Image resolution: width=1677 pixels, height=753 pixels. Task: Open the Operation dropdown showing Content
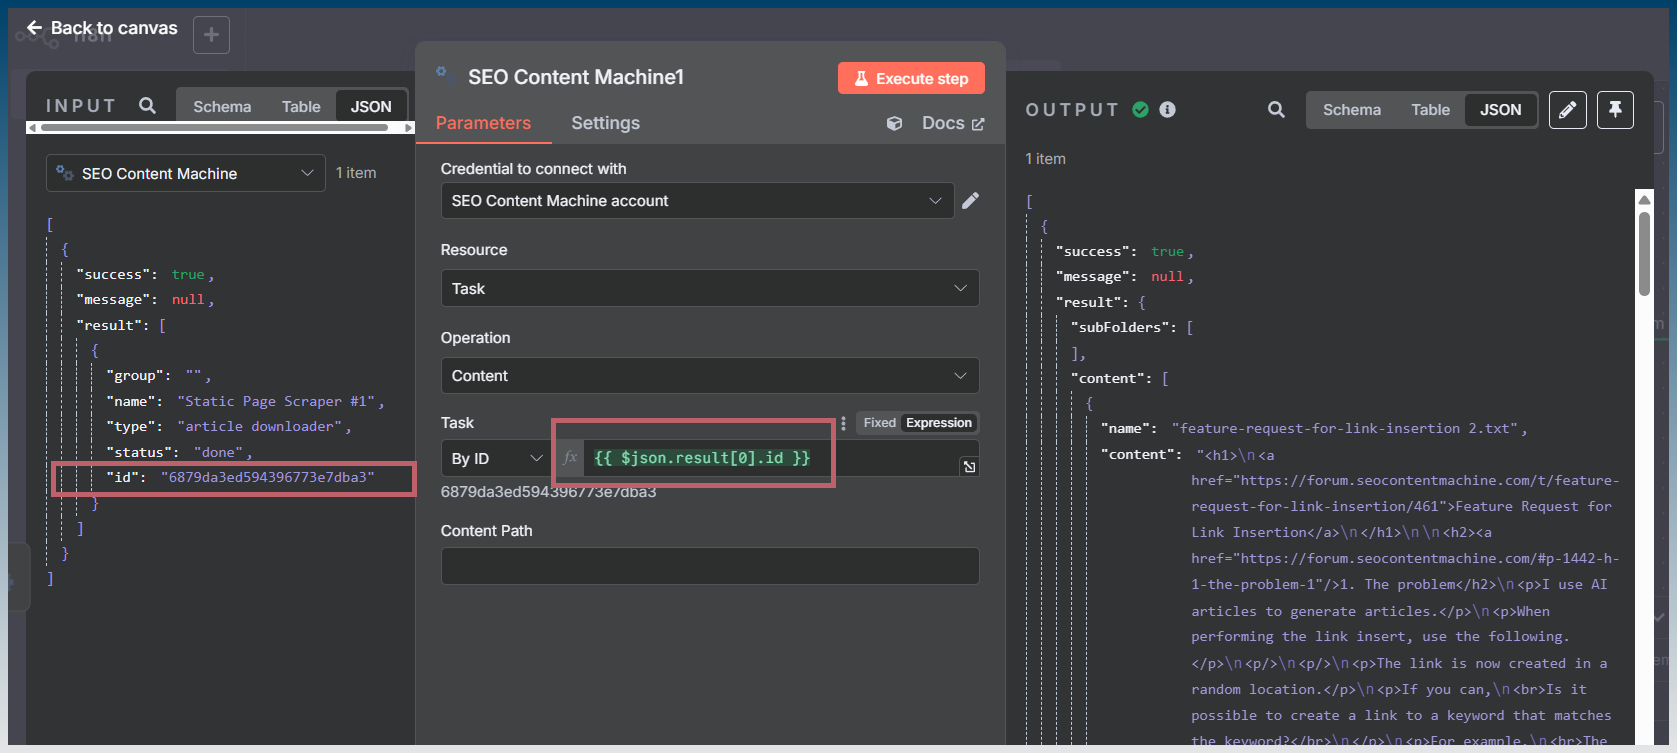710,376
